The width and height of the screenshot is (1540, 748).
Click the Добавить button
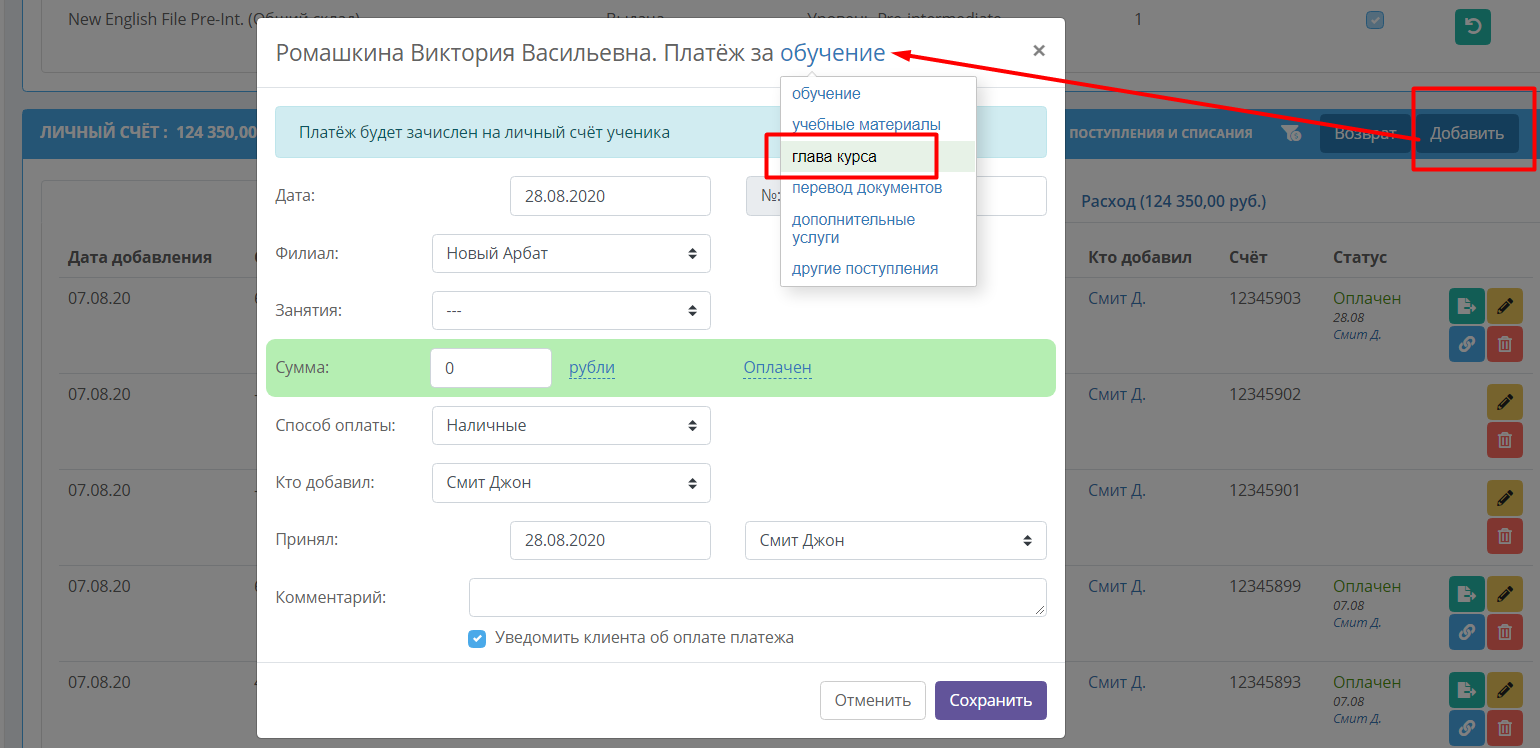[1467, 133]
